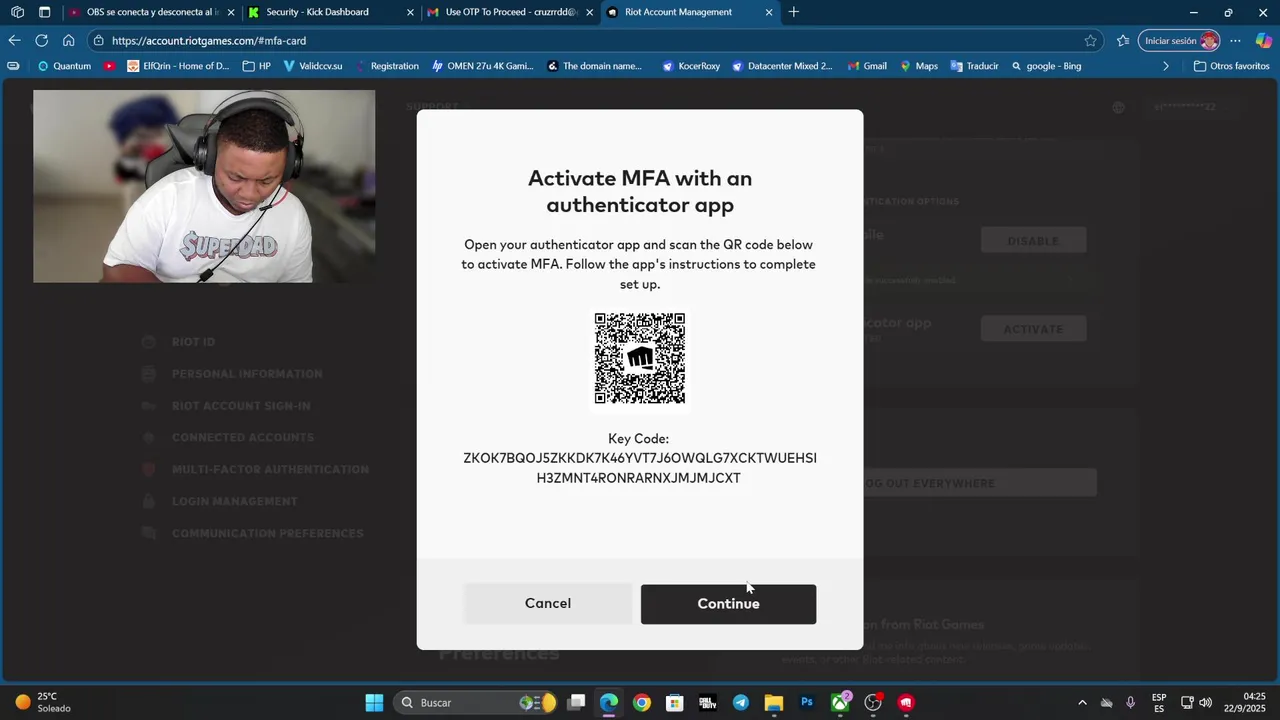Open the ElfQrin bookmark
This screenshot has width=1280, height=720.
[178, 66]
